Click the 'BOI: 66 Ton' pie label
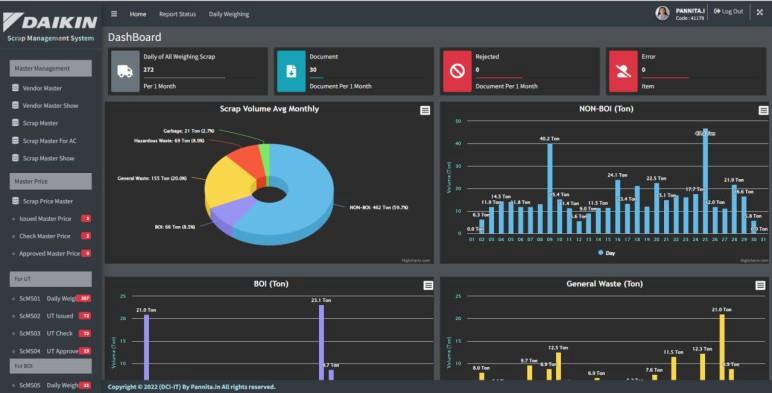 (x=175, y=227)
